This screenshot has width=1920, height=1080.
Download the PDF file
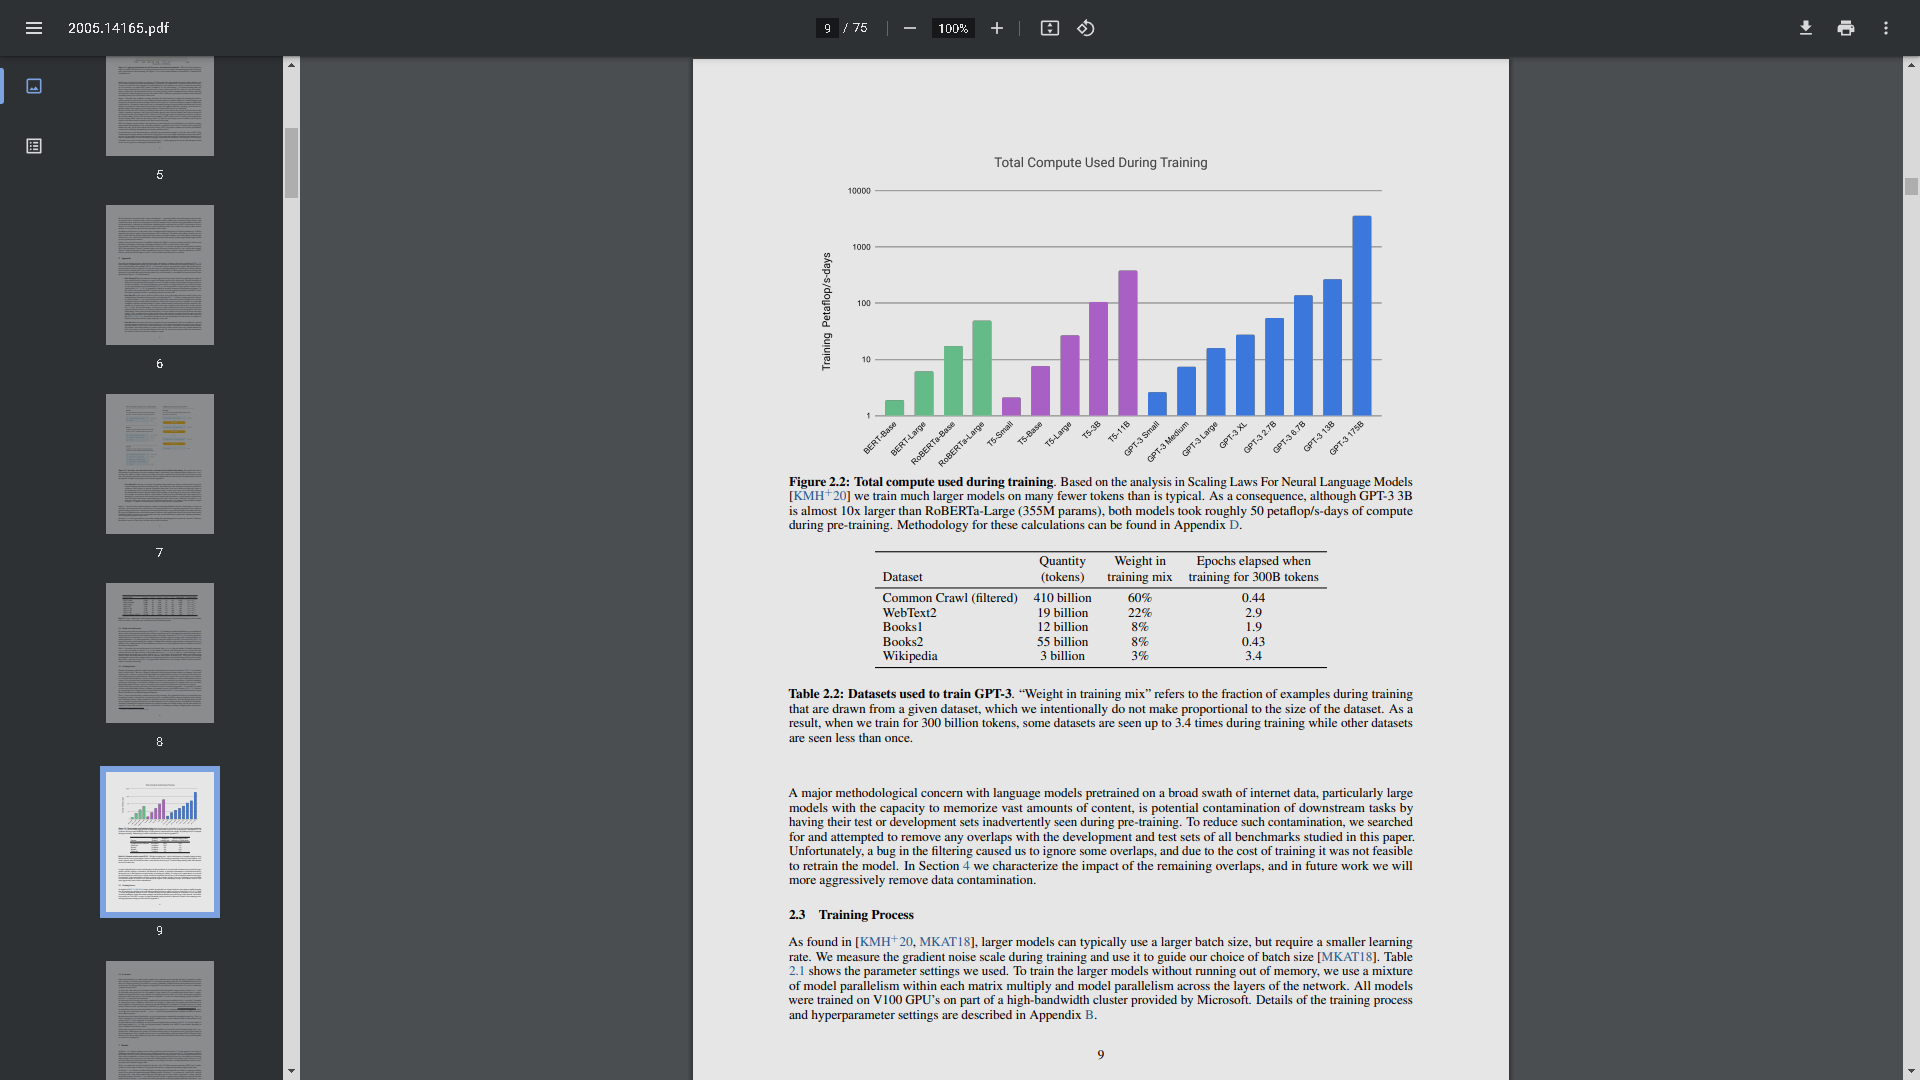click(x=1806, y=28)
